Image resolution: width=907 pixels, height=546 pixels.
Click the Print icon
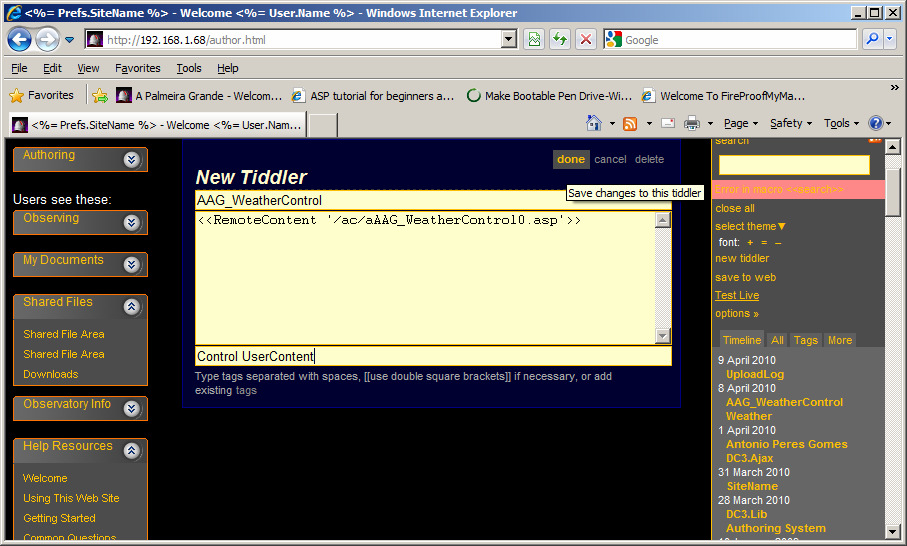692,123
